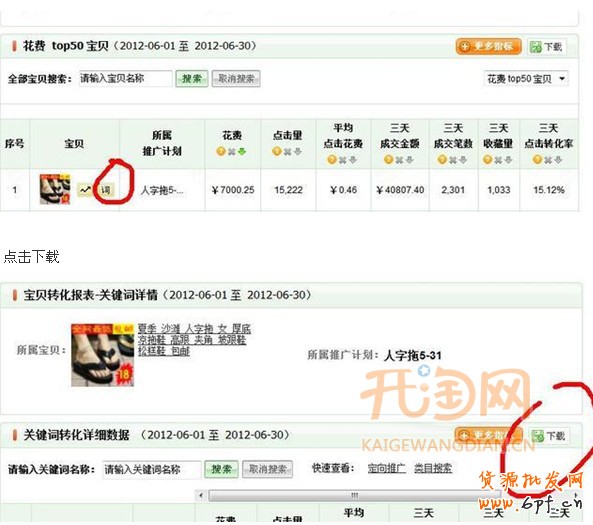Viewport: 593px width, 525px height.
Task: Click the horizontal scrollbar left arrow
Action: 201,495
